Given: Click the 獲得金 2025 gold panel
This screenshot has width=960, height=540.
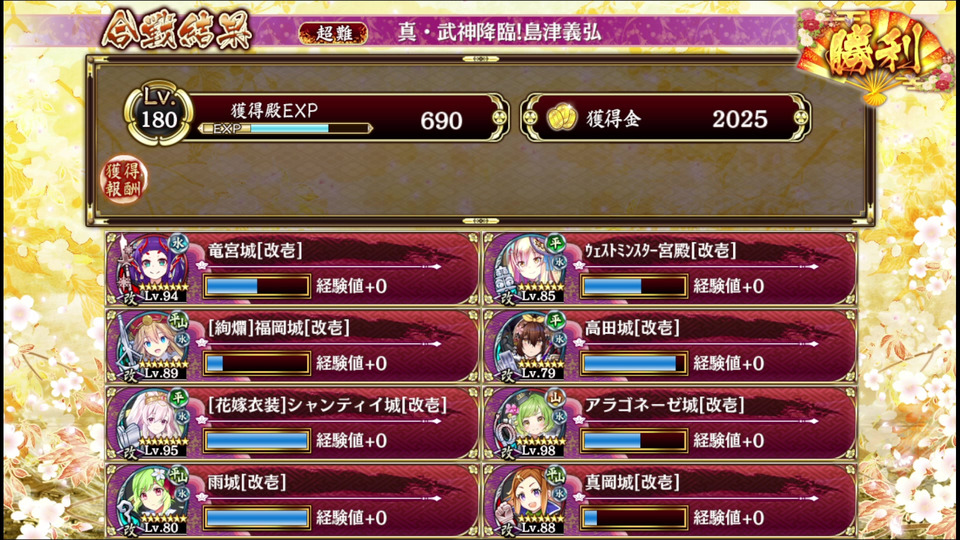Looking at the screenshot, I should click(x=666, y=118).
